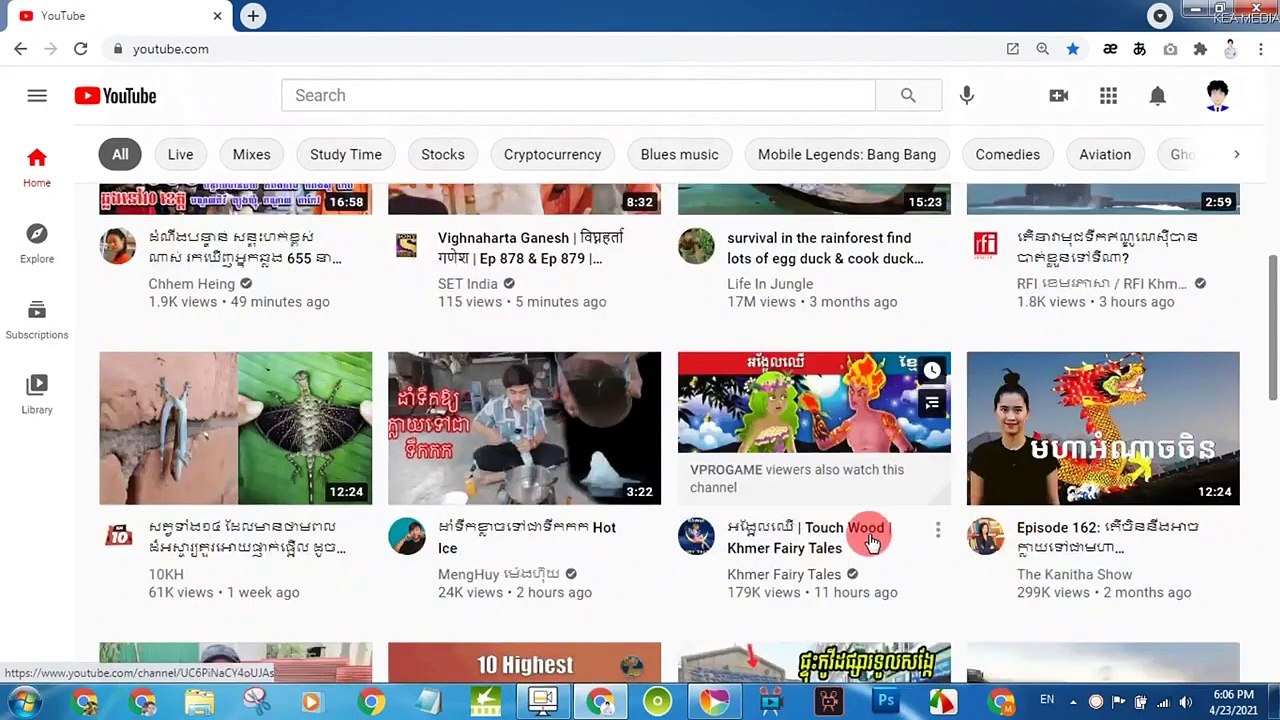Open File Explorer from the taskbar
The width and height of the screenshot is (1280, 720).
click(x=199, y=701)
